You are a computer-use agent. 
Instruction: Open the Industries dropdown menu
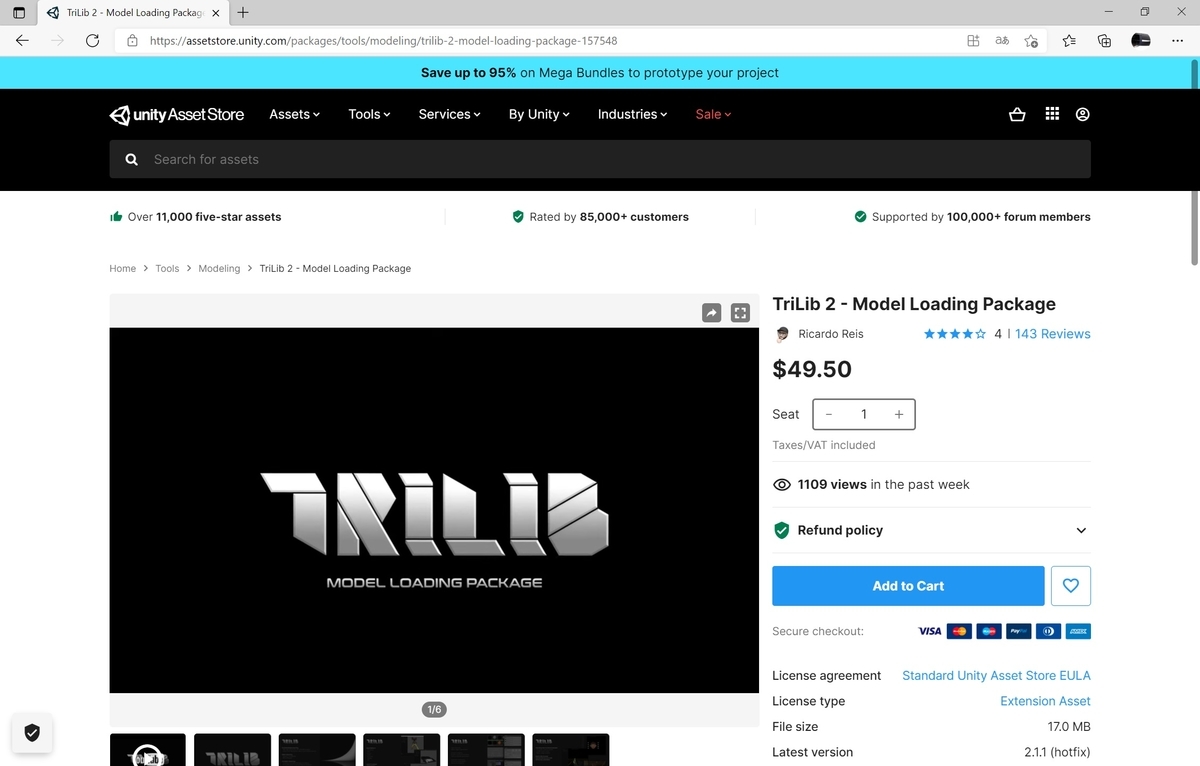[x=632, y=114]
